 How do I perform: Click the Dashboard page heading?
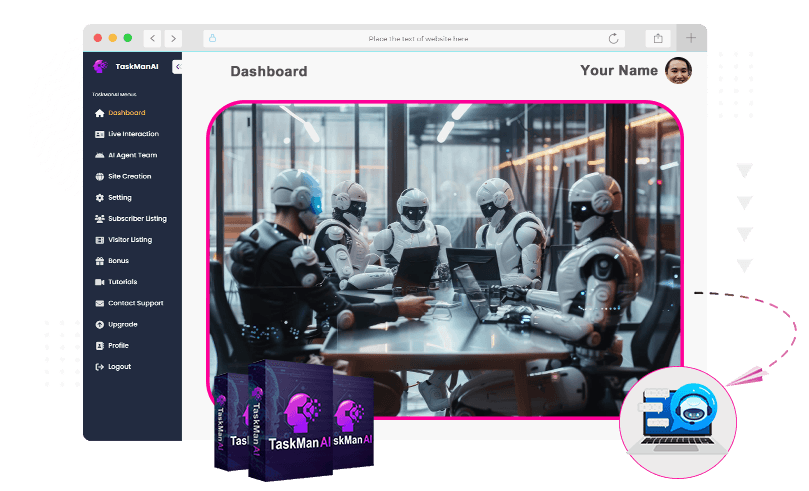pyautogui.click(x=269, y=71)
